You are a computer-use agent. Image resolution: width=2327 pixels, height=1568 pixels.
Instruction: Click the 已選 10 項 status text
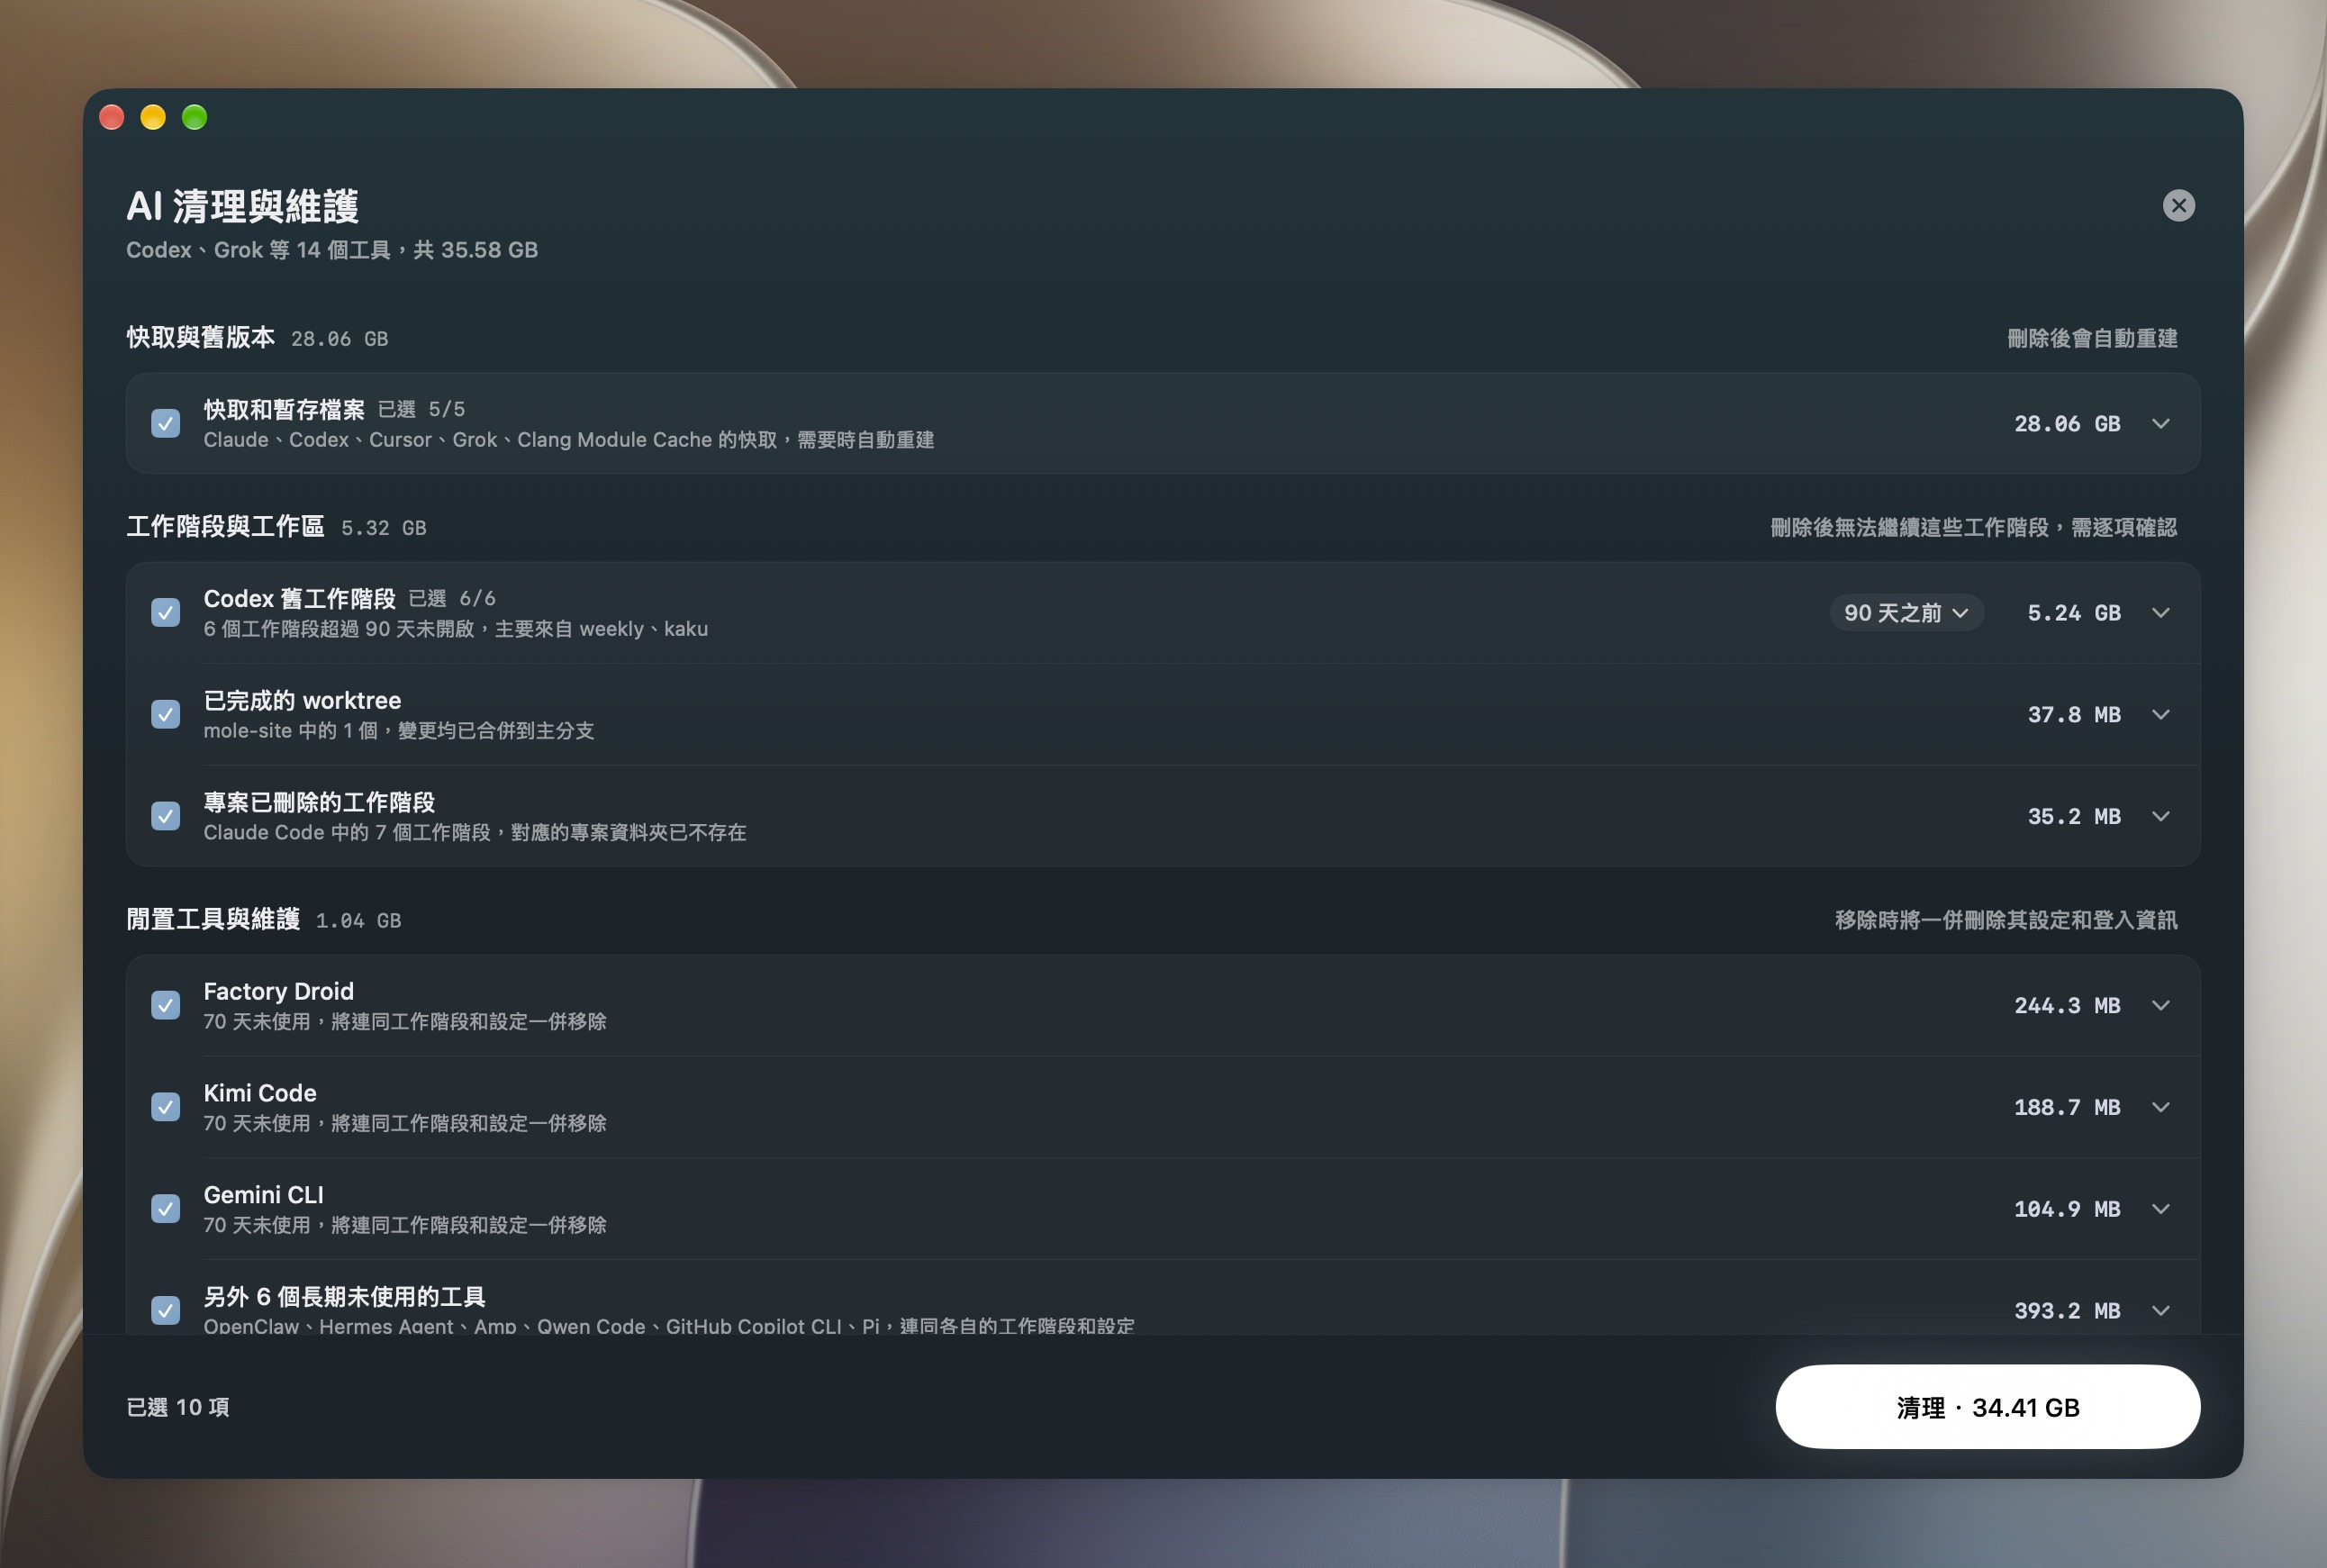pyautogui.click(x=178, y=1407)
